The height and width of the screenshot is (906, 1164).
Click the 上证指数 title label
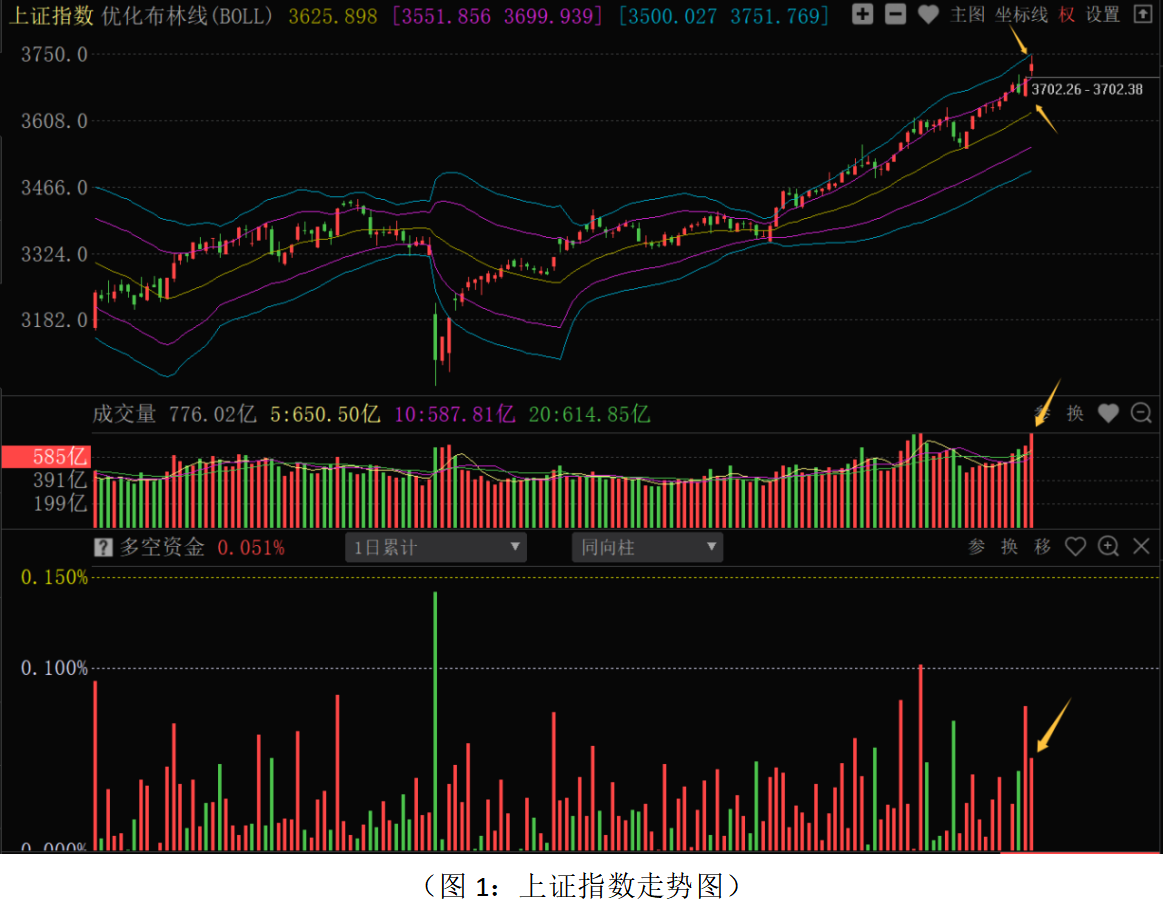(50, 16)
